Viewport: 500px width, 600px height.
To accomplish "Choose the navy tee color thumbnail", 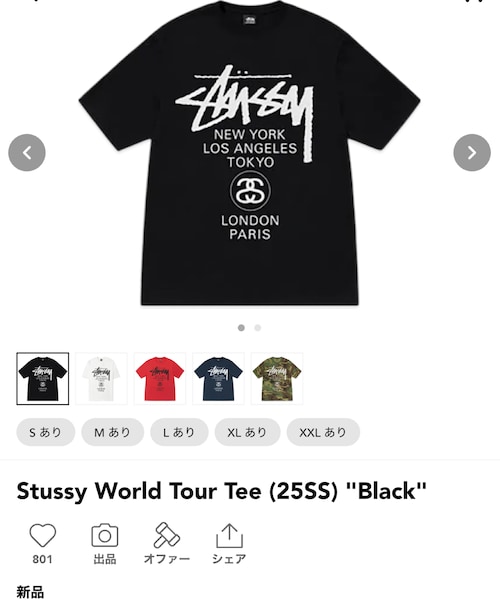I will [x=218, y=379].
